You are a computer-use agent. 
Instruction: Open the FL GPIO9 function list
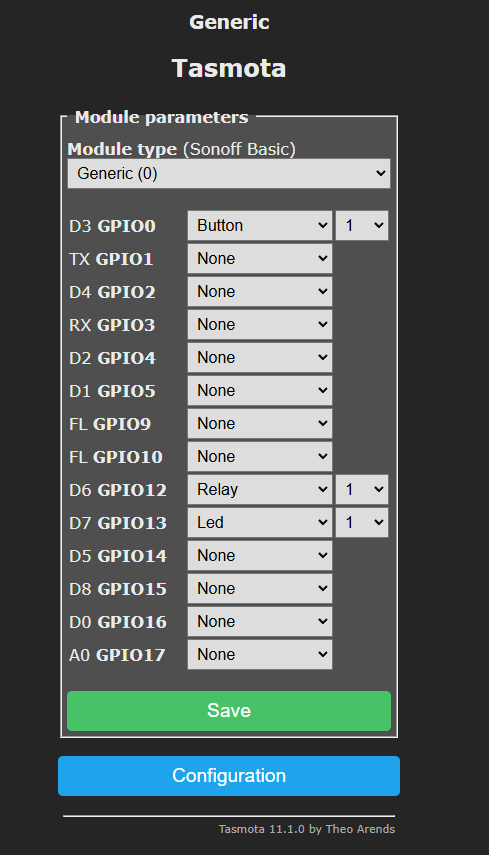(260, 424)
